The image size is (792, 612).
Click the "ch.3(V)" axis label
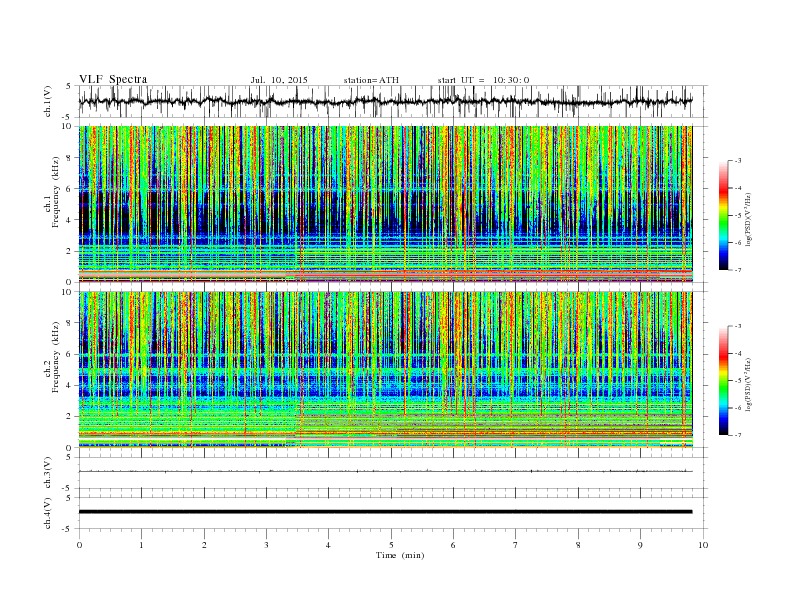[x=48, y=473]
